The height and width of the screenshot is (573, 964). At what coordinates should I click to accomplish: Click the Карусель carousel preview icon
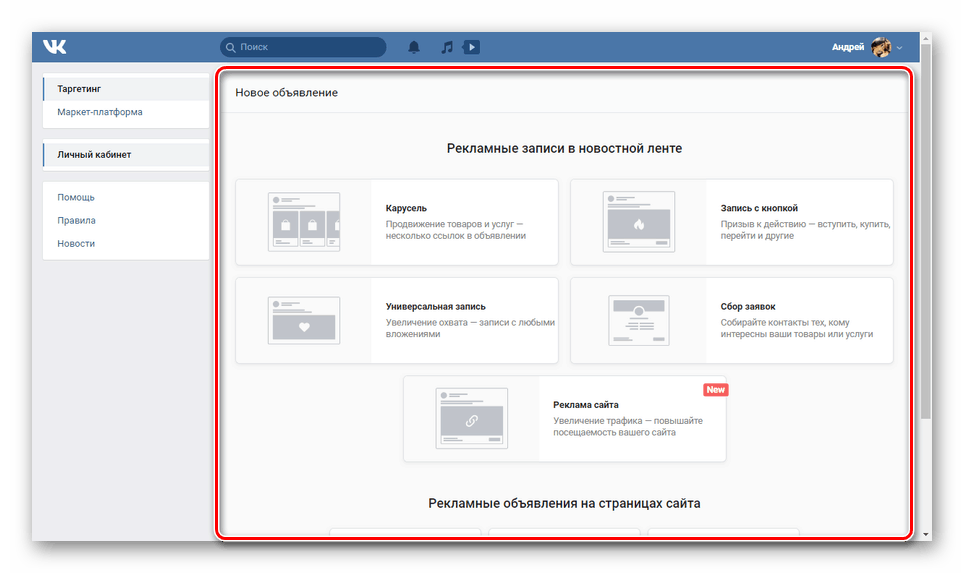point(304,221)
